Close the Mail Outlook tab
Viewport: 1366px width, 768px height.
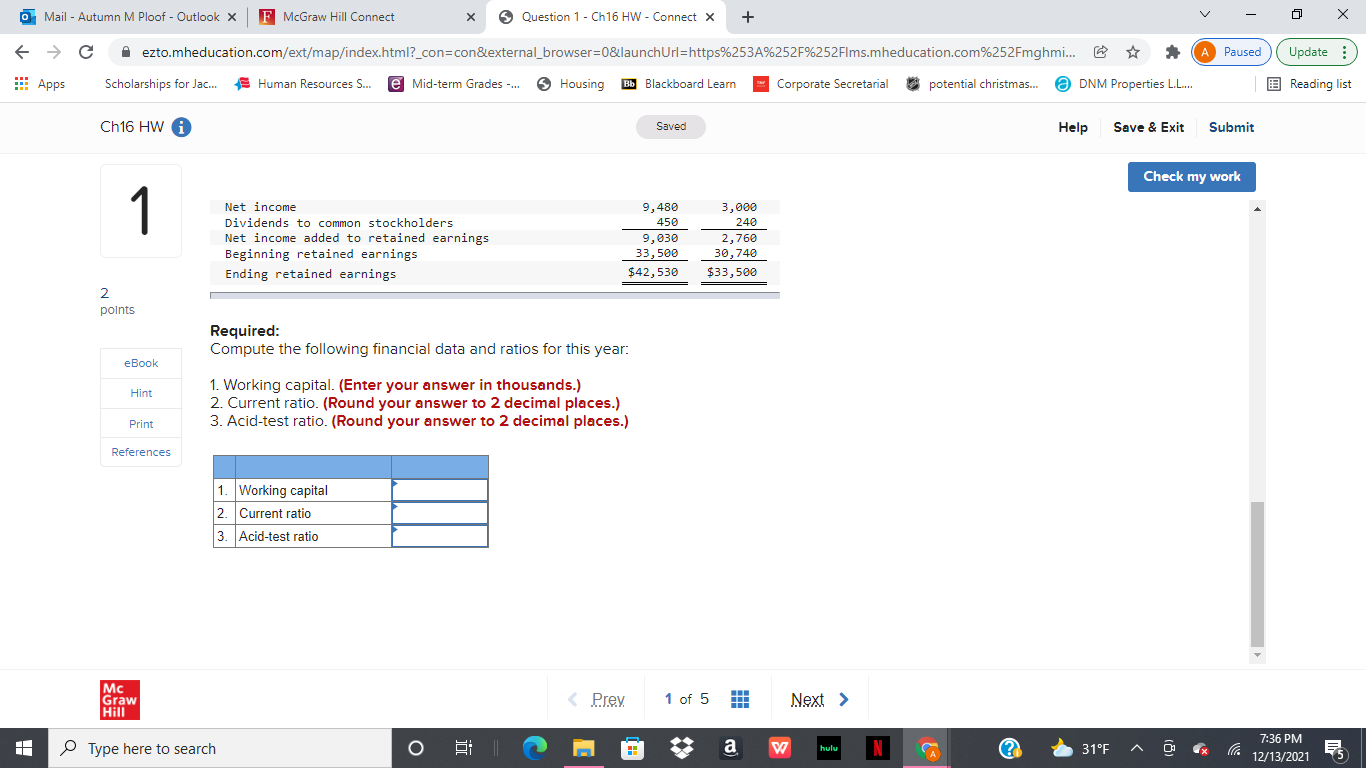[x=232, y=17]
